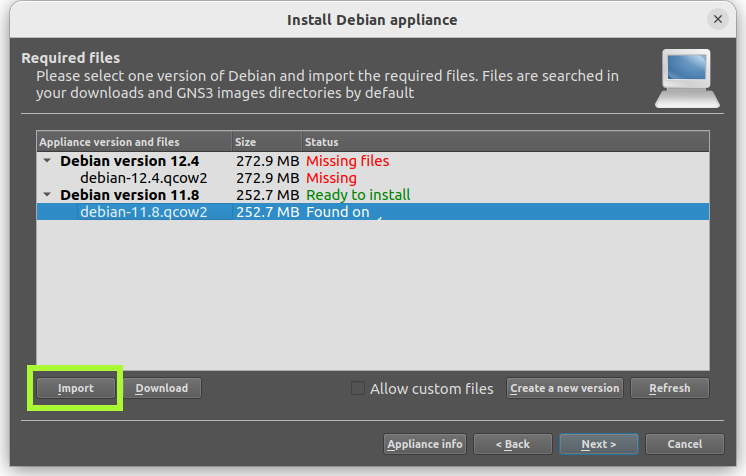The height and width of the screenshot is (476, 746).
Task: Collapse the Debian version 12.4 entry
Action: (x=47, y=161)
